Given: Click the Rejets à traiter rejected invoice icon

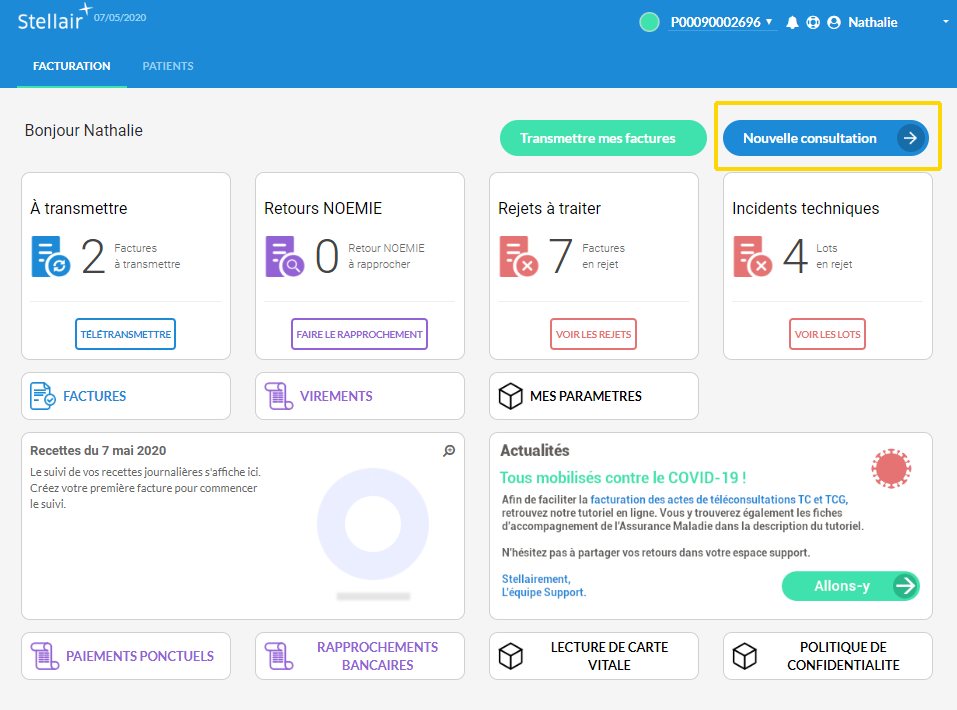Looking at the screenshot, I should (519, 256).
